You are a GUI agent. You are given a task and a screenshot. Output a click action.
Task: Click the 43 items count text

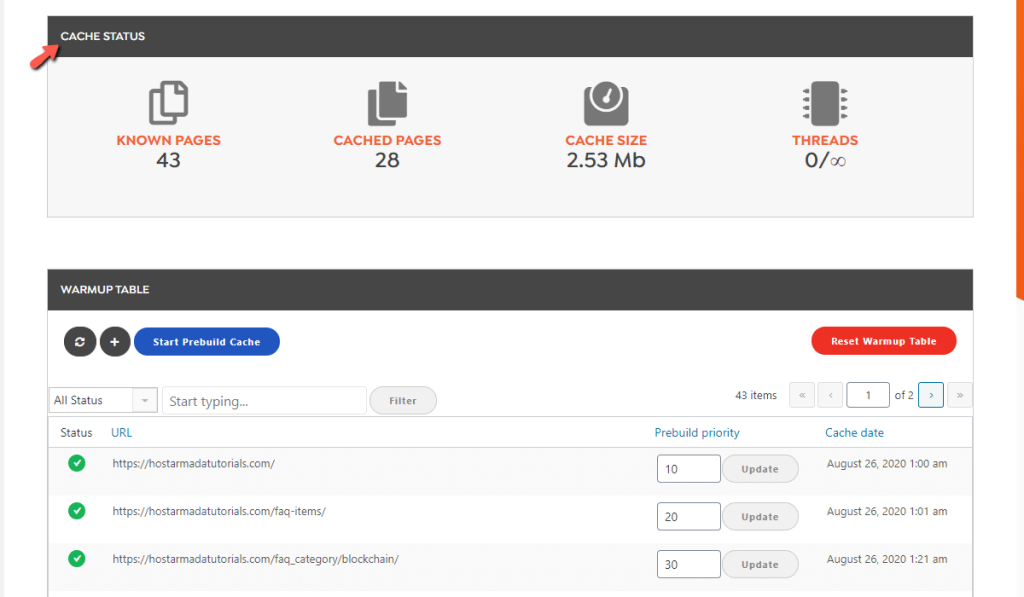(x=756, y=395)
